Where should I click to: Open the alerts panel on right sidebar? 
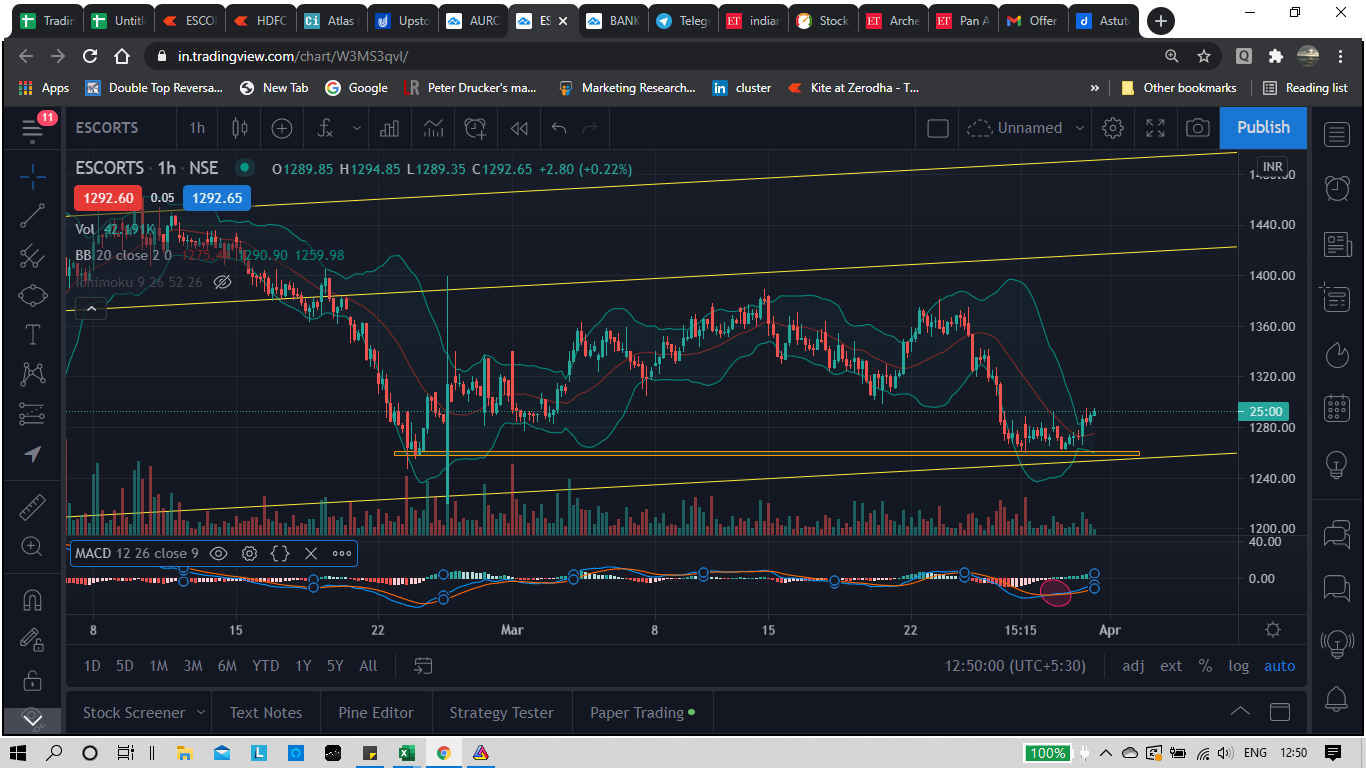click(1337, 188)
